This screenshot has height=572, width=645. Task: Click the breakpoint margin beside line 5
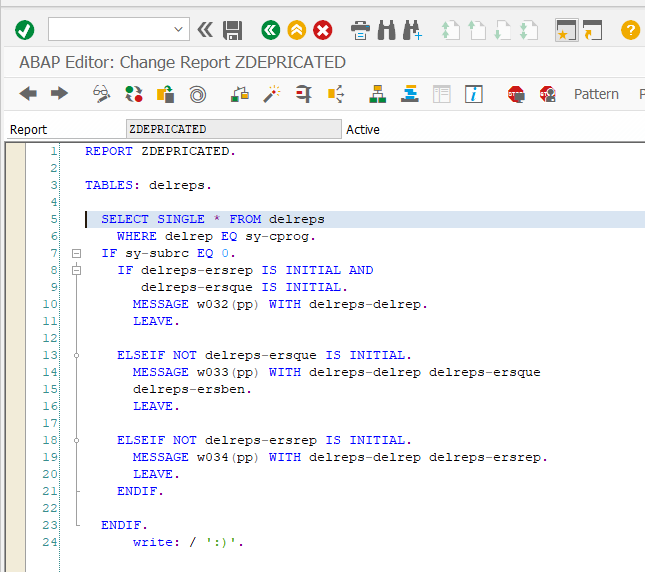(15, 219)
